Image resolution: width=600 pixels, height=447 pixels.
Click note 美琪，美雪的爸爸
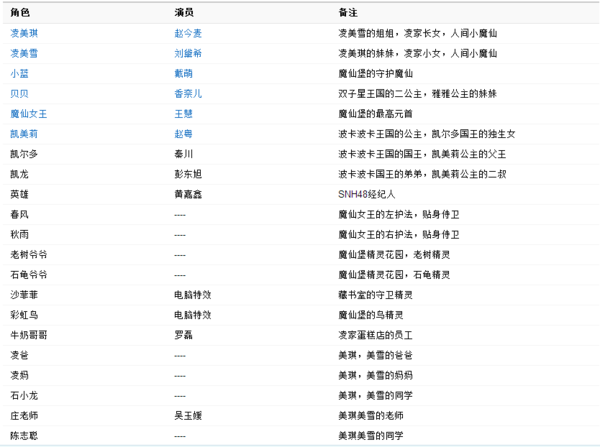pos(375,355)
